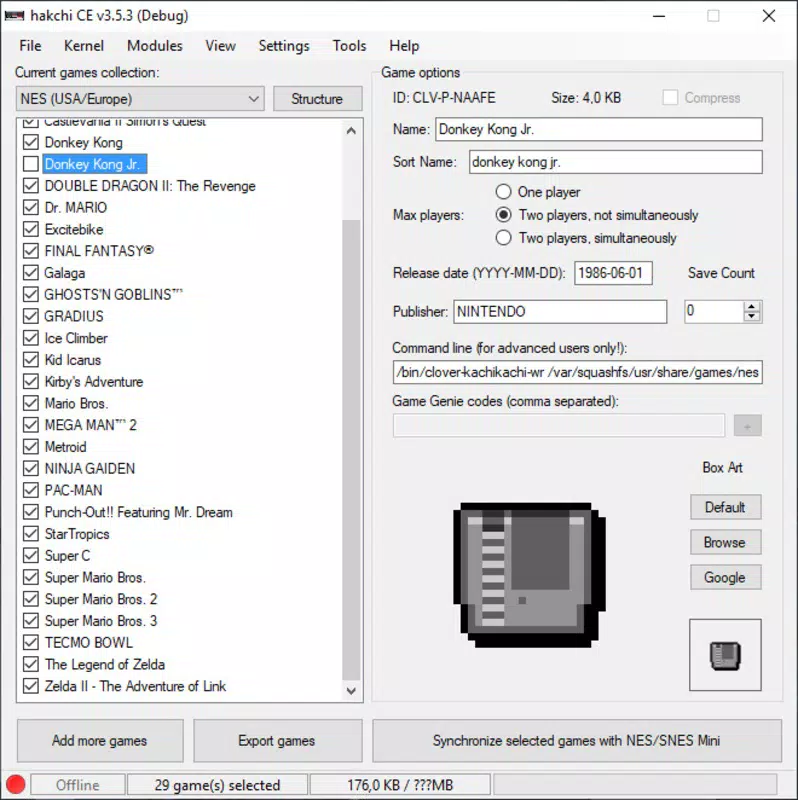This screenshot has height=800, width=798.
Task: Click the Structure button
Action: pyautogui.click(x=317, y=98)
